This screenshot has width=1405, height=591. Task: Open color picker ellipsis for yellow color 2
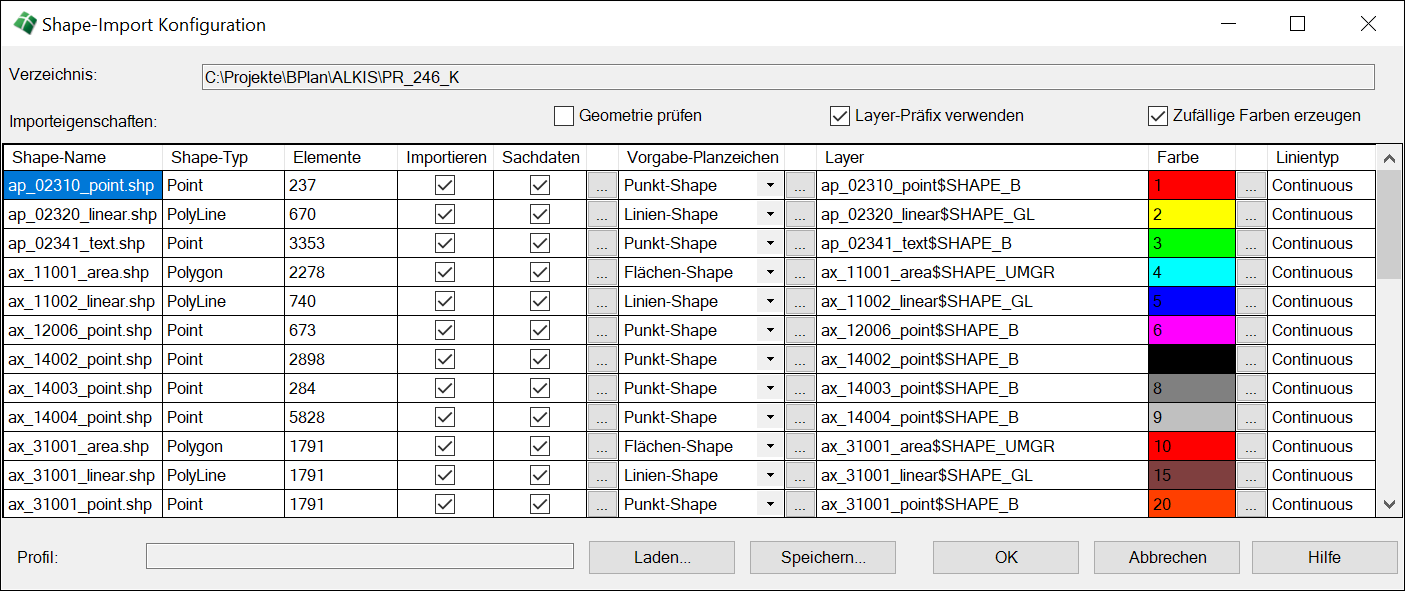[1251, 215]
